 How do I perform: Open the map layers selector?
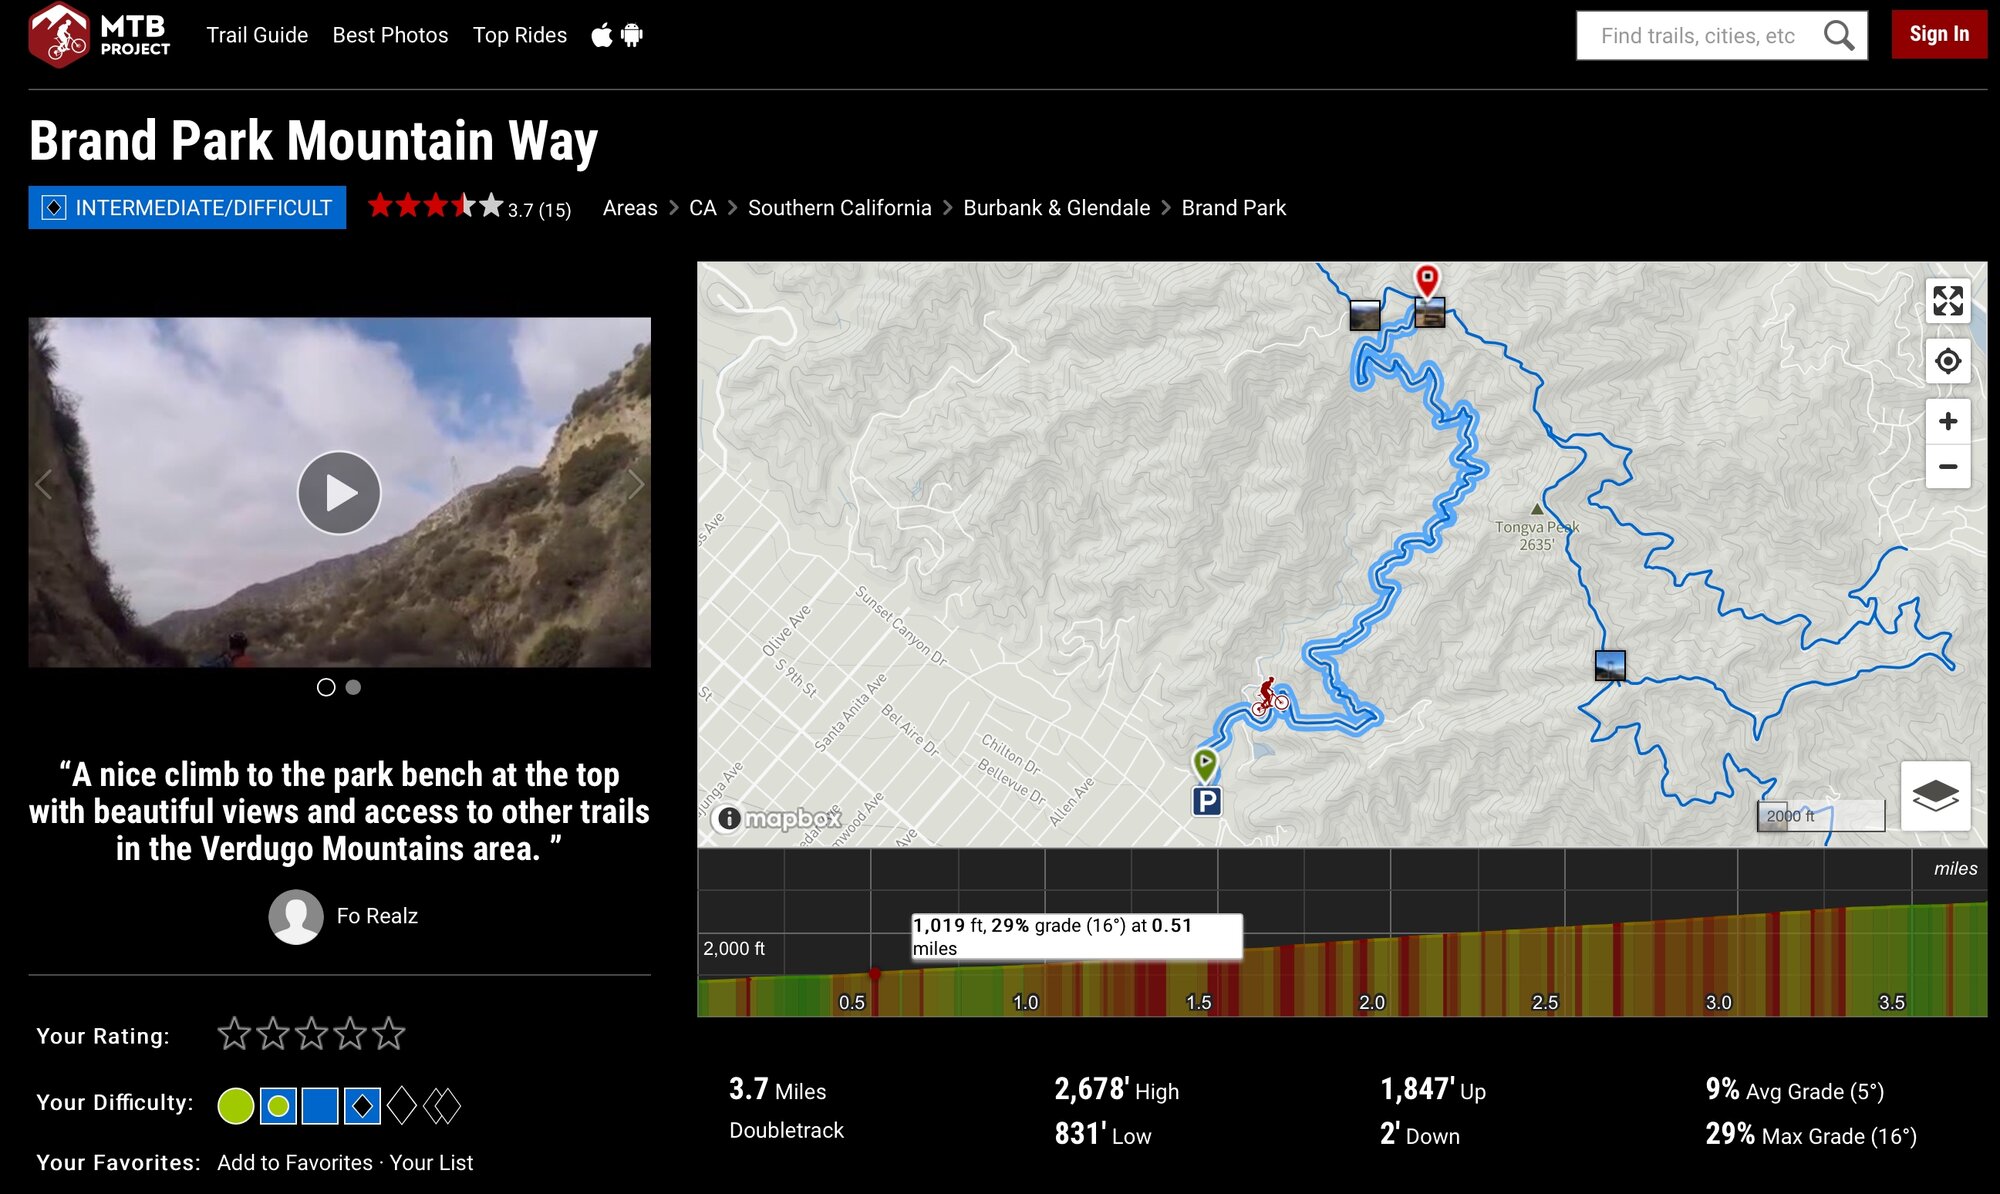pyautogui.click(x=1935, y=796)
